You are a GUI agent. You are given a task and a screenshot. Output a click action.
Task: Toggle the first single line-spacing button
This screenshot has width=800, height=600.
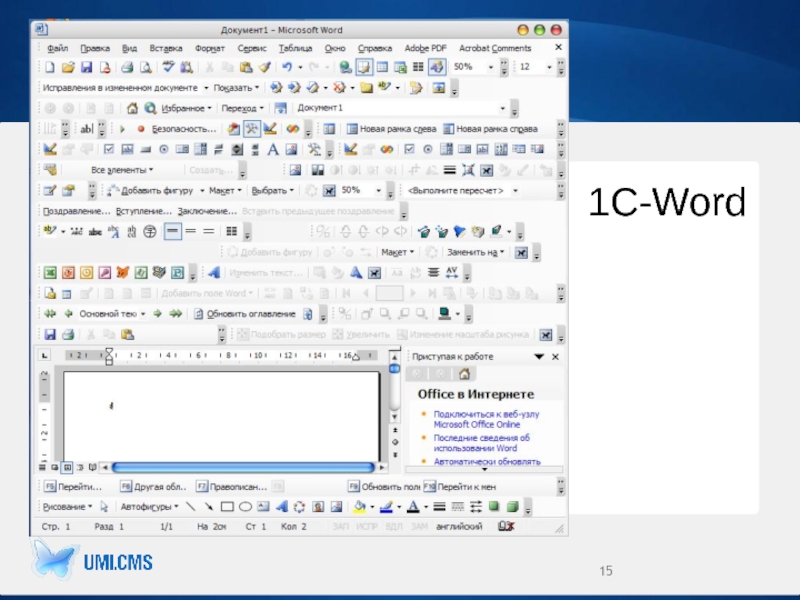click(x=172, y=232)
